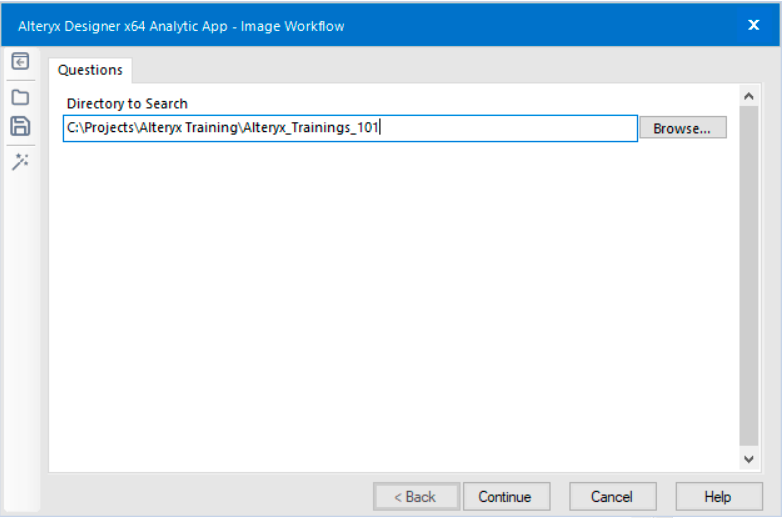Click the magic wand icon in sidebar
Image resolution: width=782 pixels, height=518 pixels.
tap(20, 162)
